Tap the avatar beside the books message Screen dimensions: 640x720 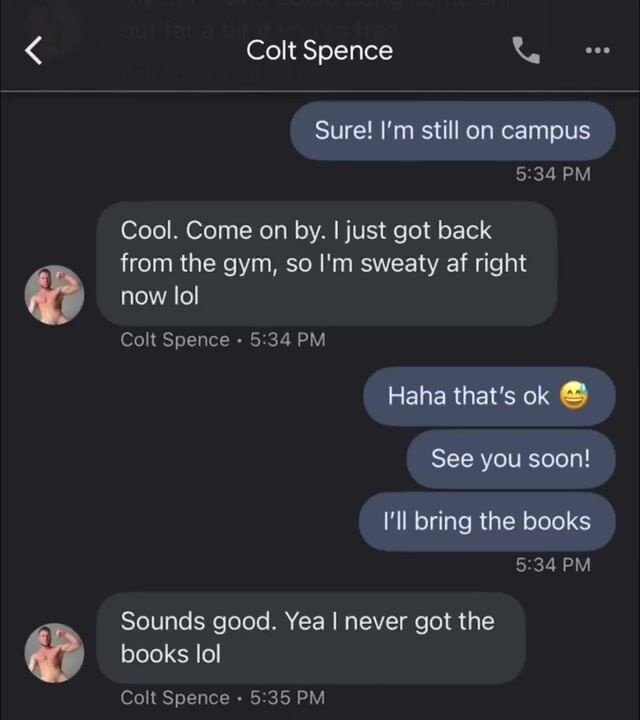(x=54, y=652)
